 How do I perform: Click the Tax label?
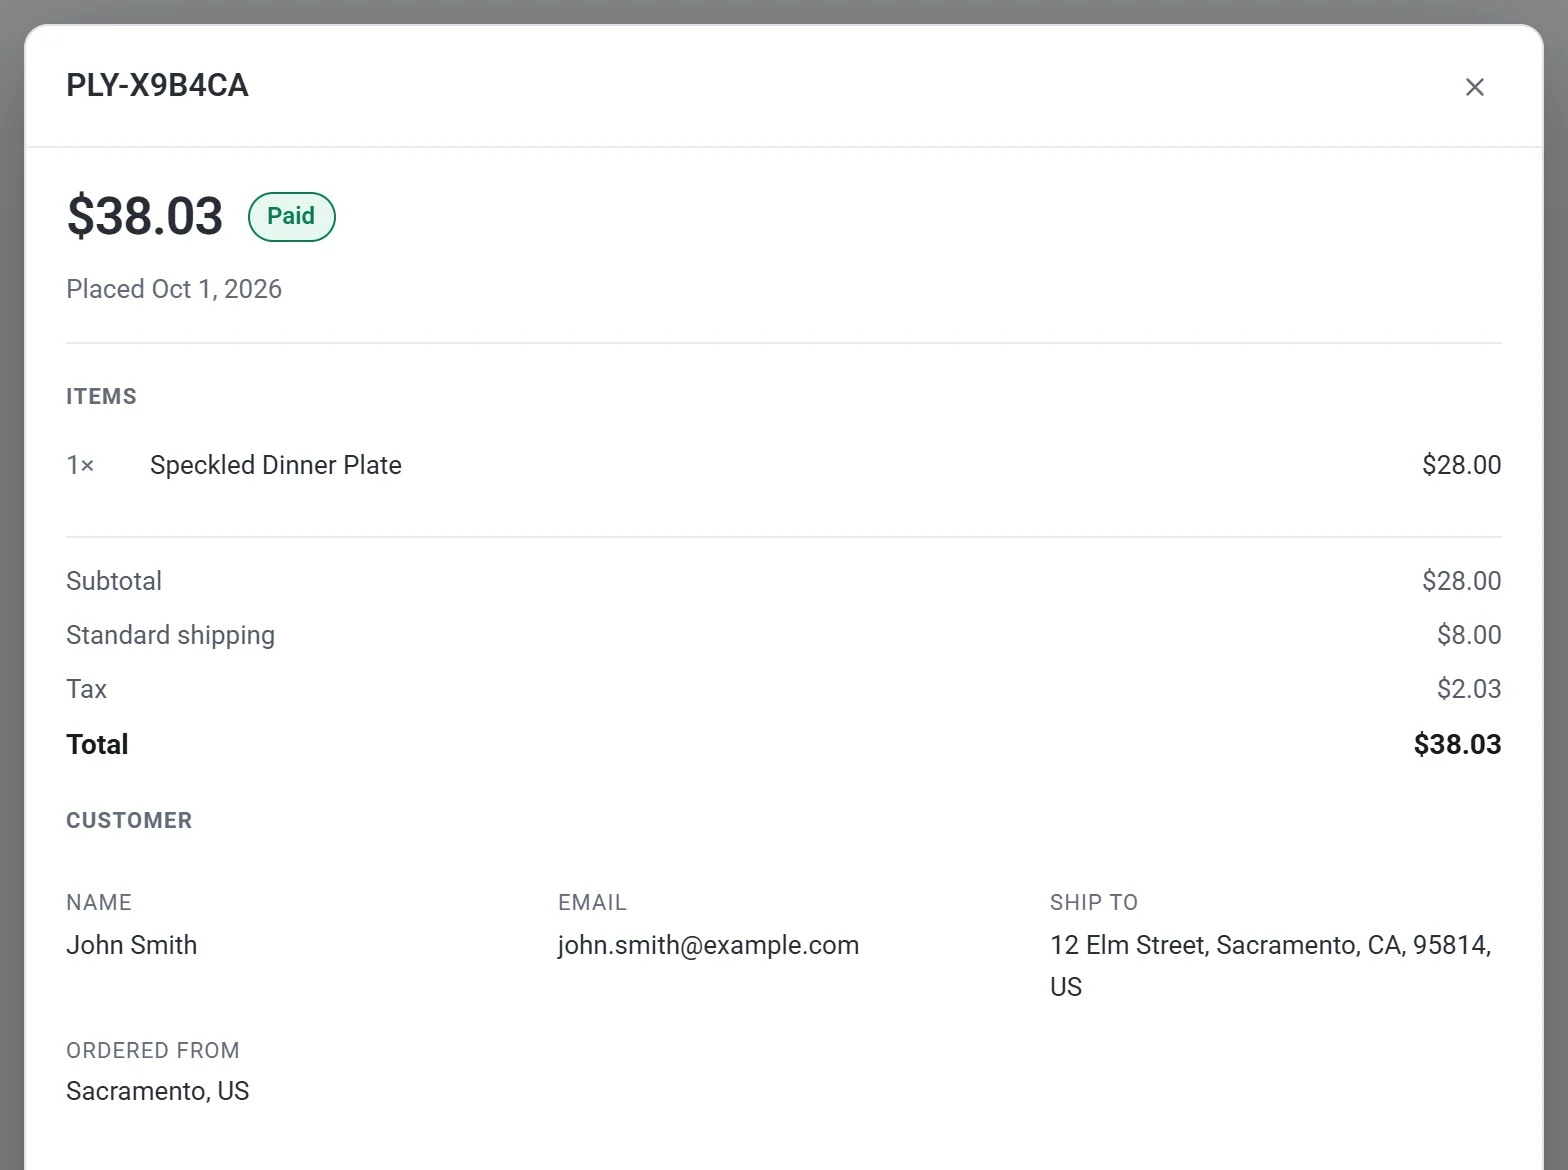[x=86, y=689]
